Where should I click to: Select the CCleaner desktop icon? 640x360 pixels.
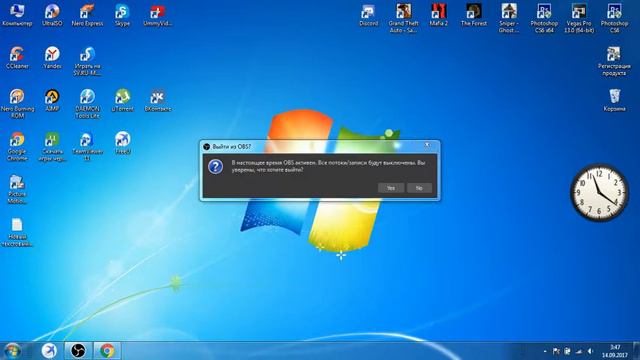click(x=17, y=58)
